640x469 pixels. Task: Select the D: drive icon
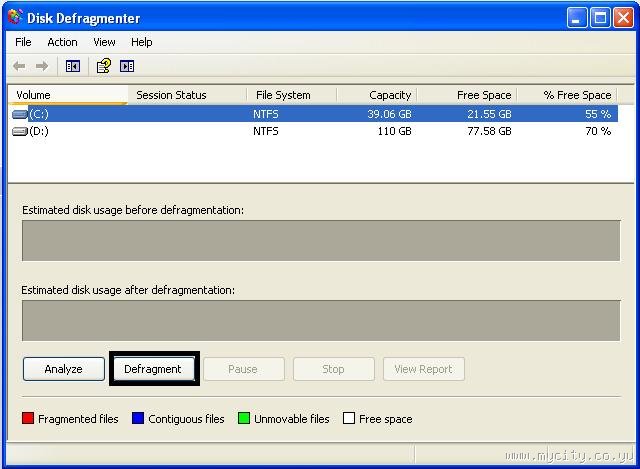pyautogui.click(x=20, y=131)
